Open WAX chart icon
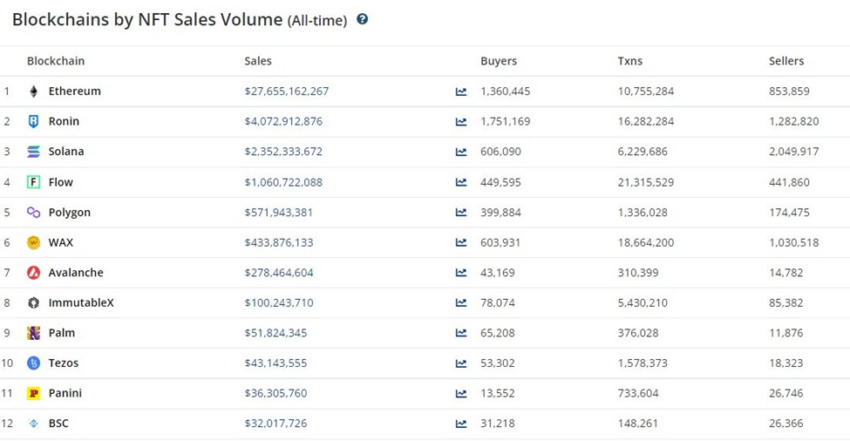The image size is (850, 441). click(461, 243)
